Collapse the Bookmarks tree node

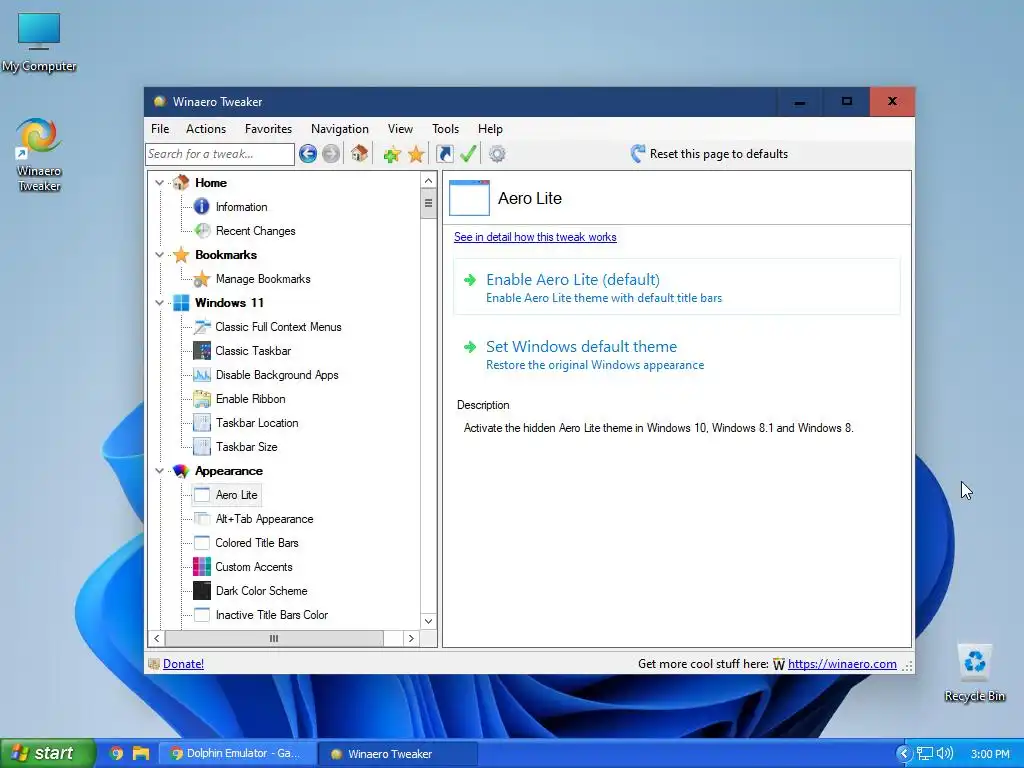[x=159, y=255]
